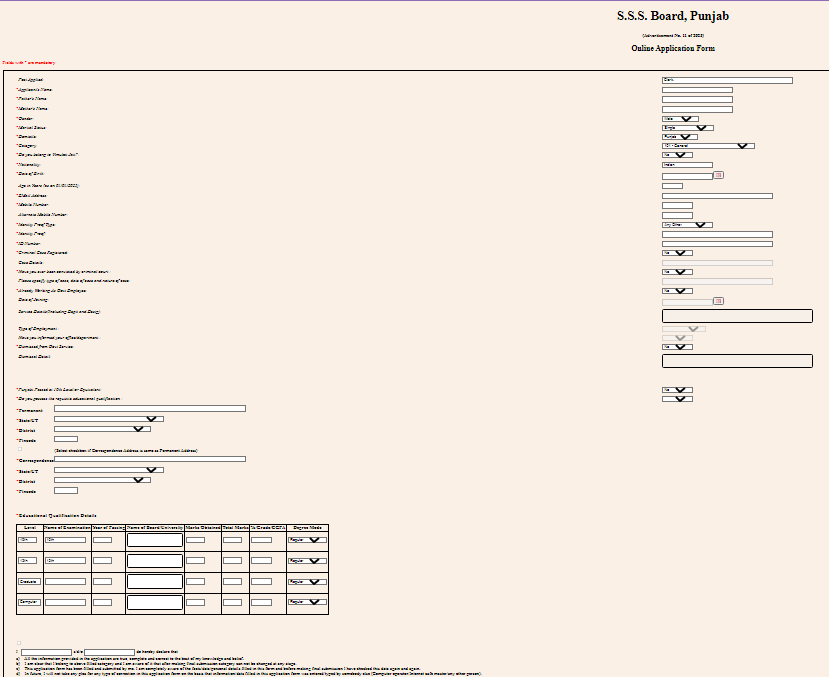Check the declaration checkbox above the declaration text
Viewport: 829px width, 677px height.
(19, 642)
